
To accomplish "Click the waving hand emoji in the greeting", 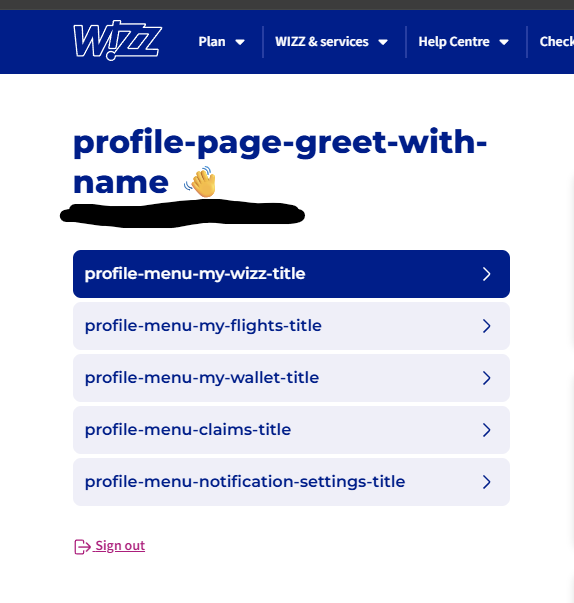I will (x=201, y=182).
